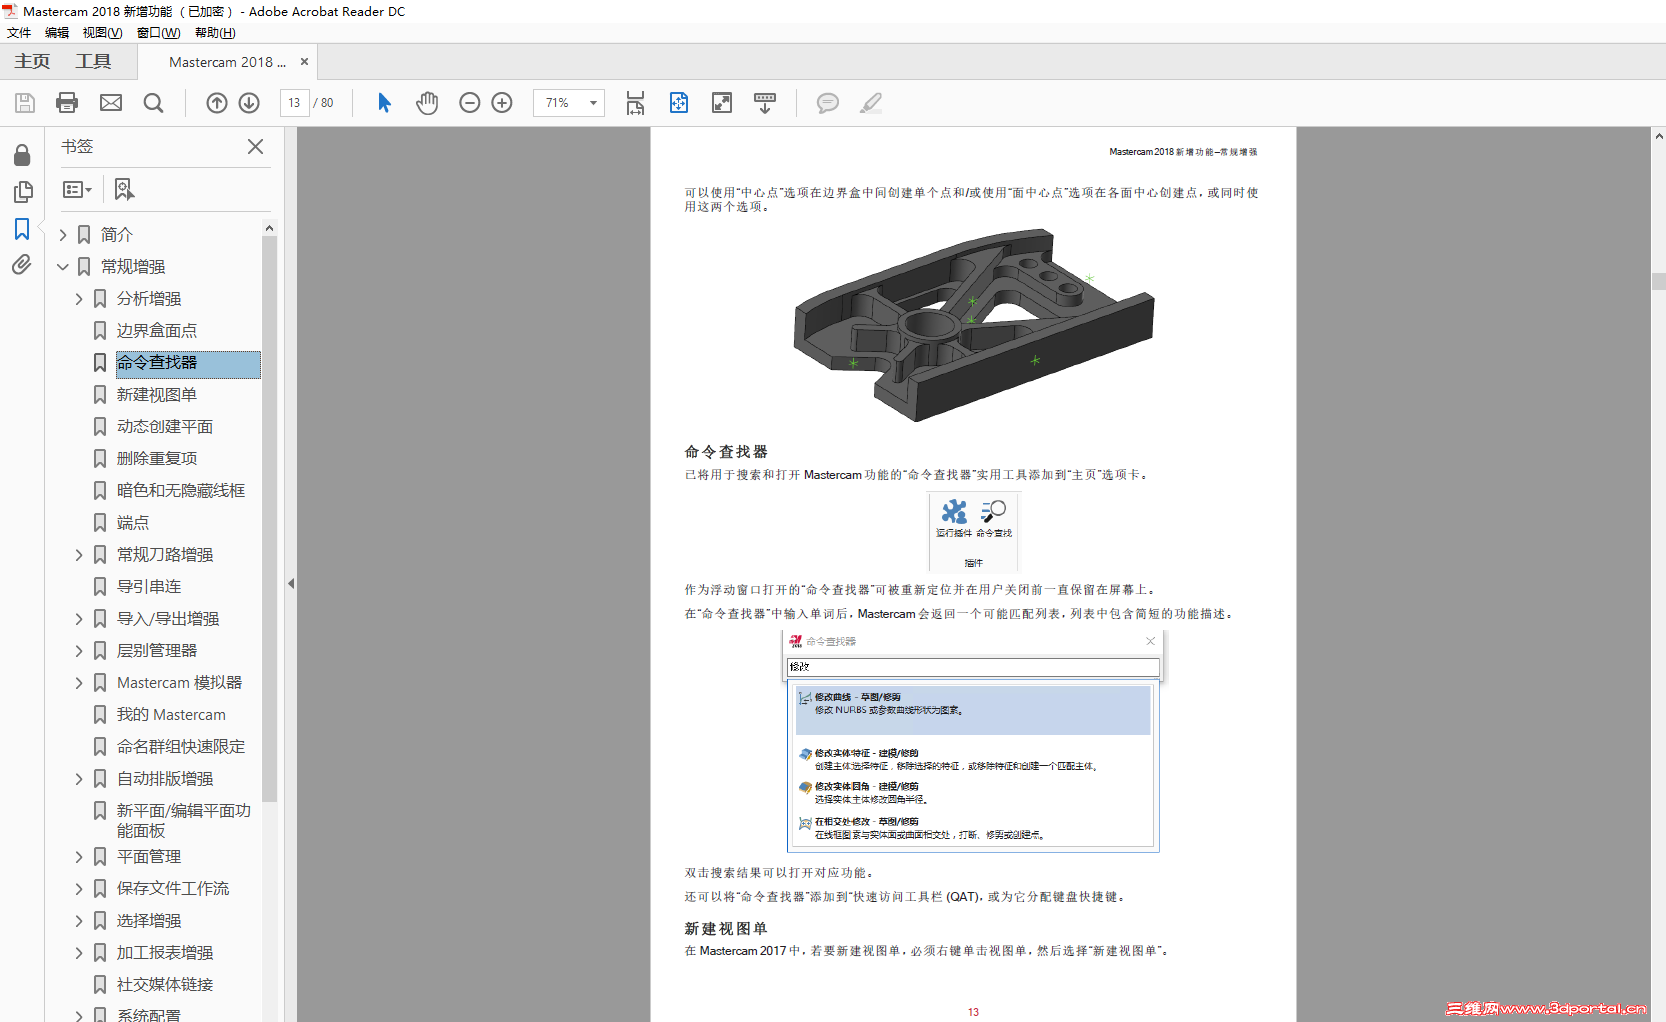Expand the 保存文件工作流 bookmark
Screen dimensions: 1666x1022
79,889
